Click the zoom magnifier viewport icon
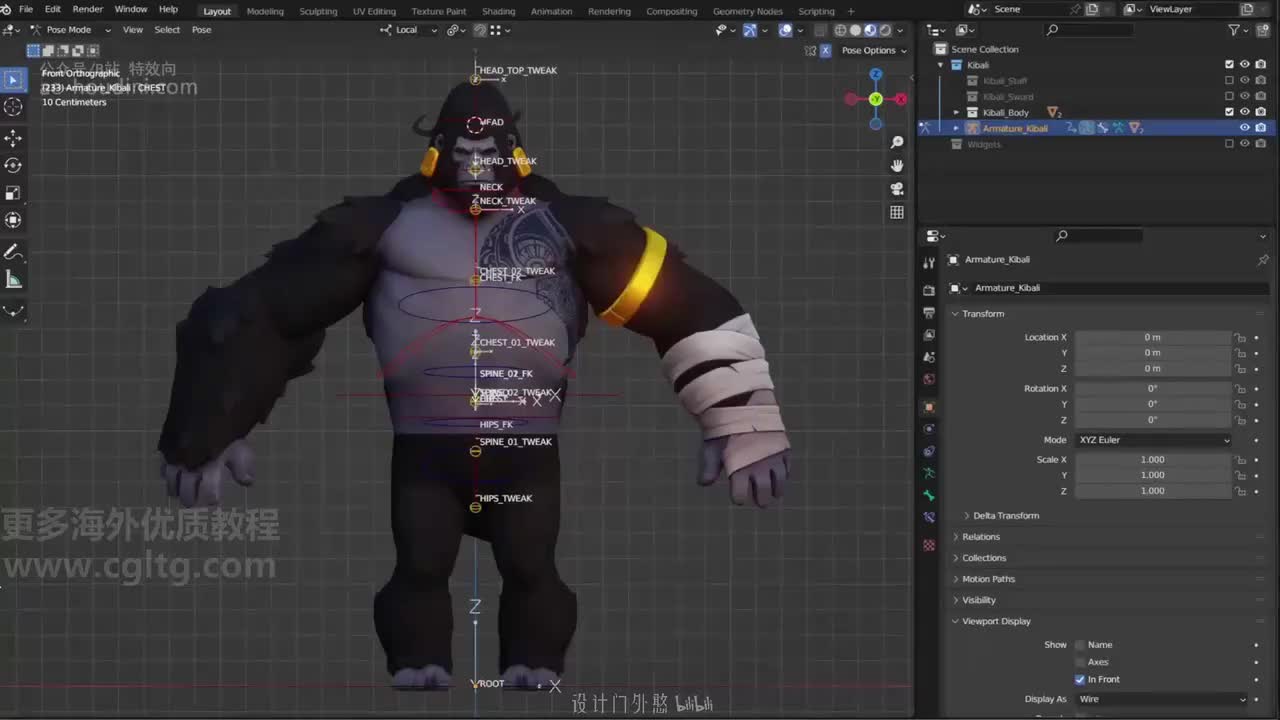The height and width of the screenshot is (720, 1280). click(897, 142)
